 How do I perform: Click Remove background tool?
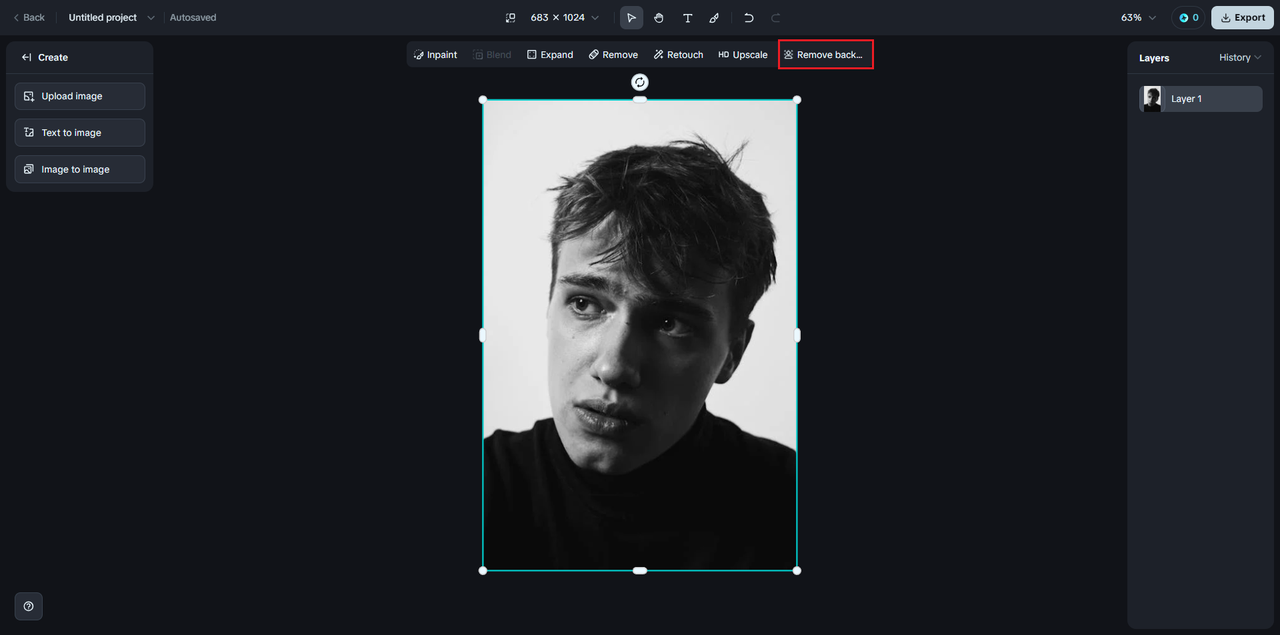tap(825, 55)
